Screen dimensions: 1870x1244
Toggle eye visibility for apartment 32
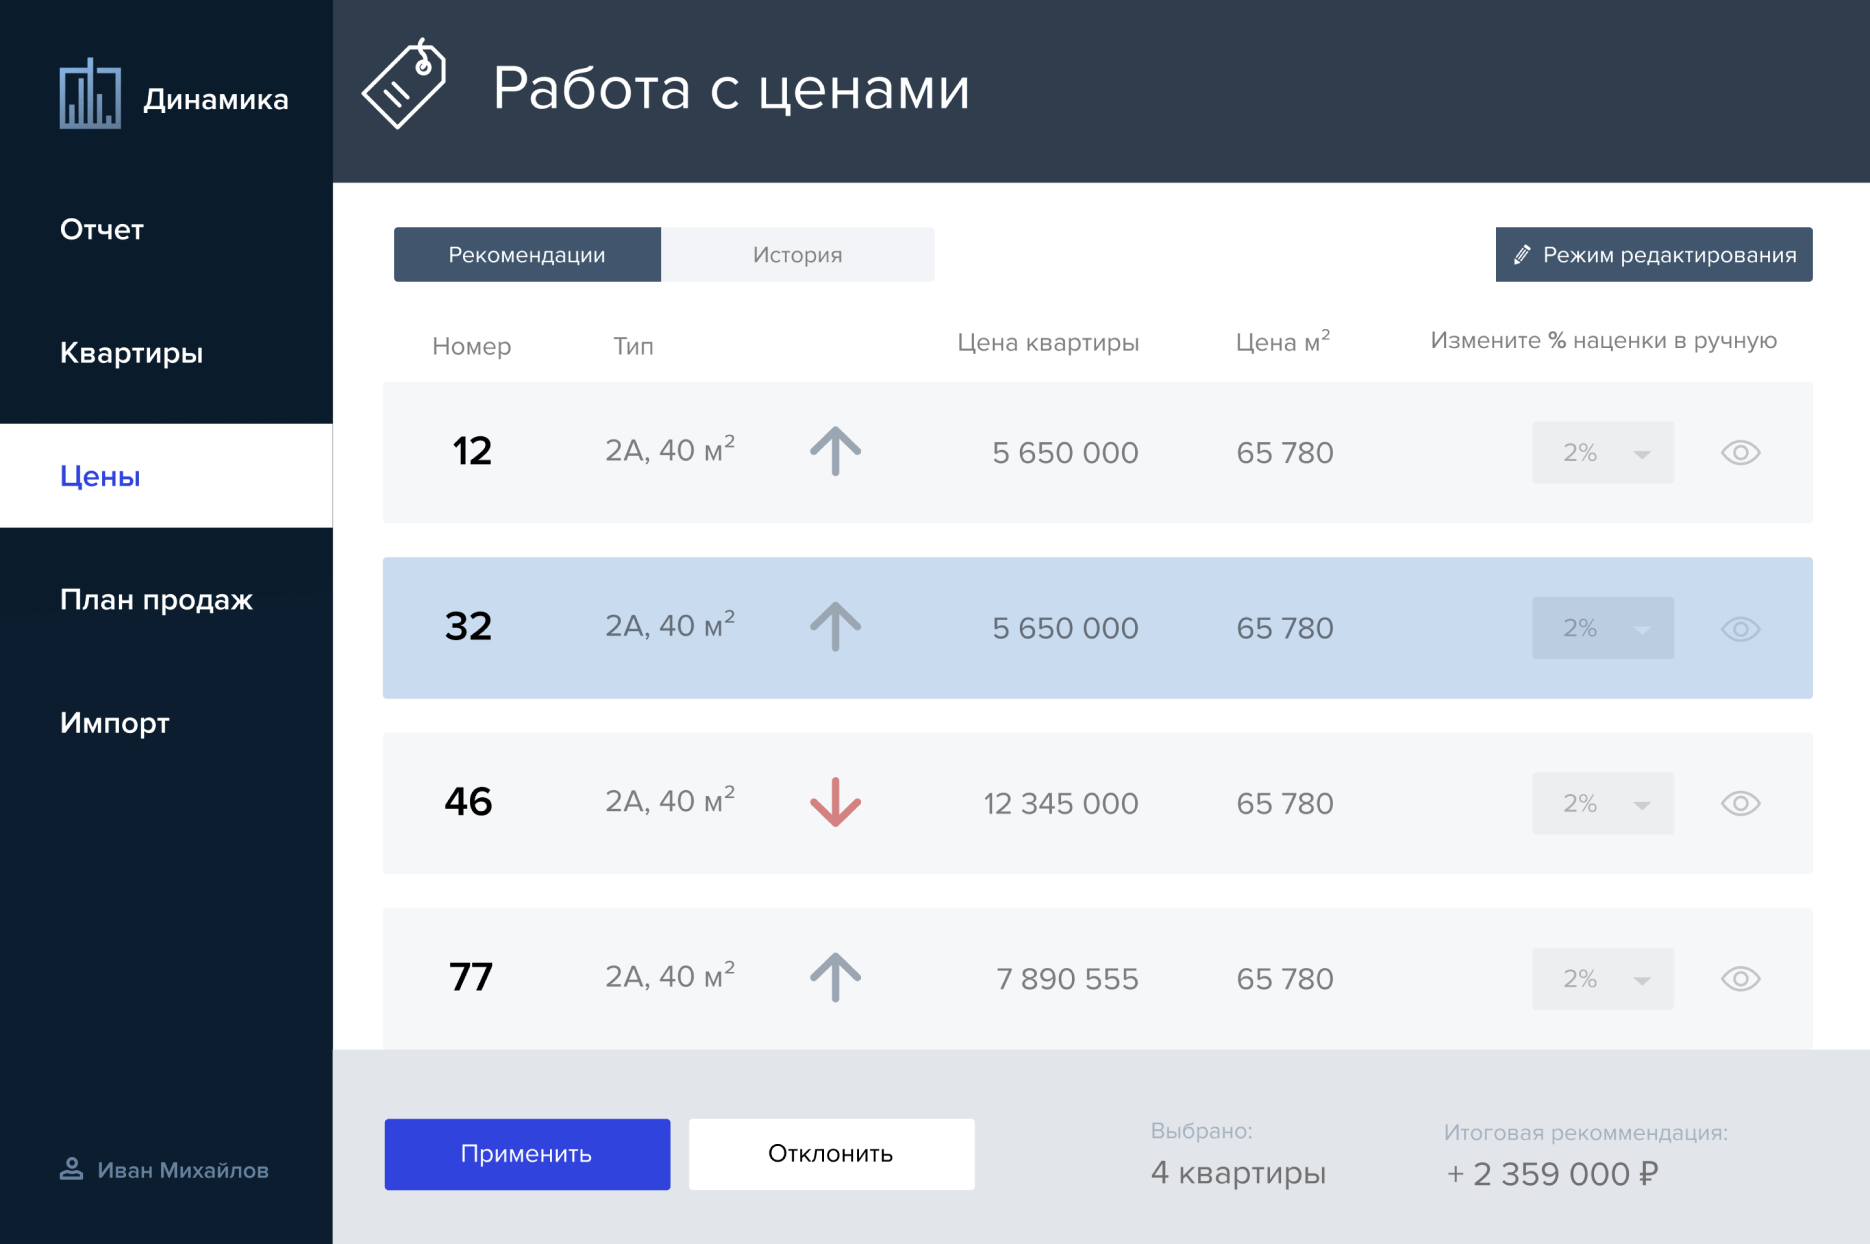coord(1740,629)
